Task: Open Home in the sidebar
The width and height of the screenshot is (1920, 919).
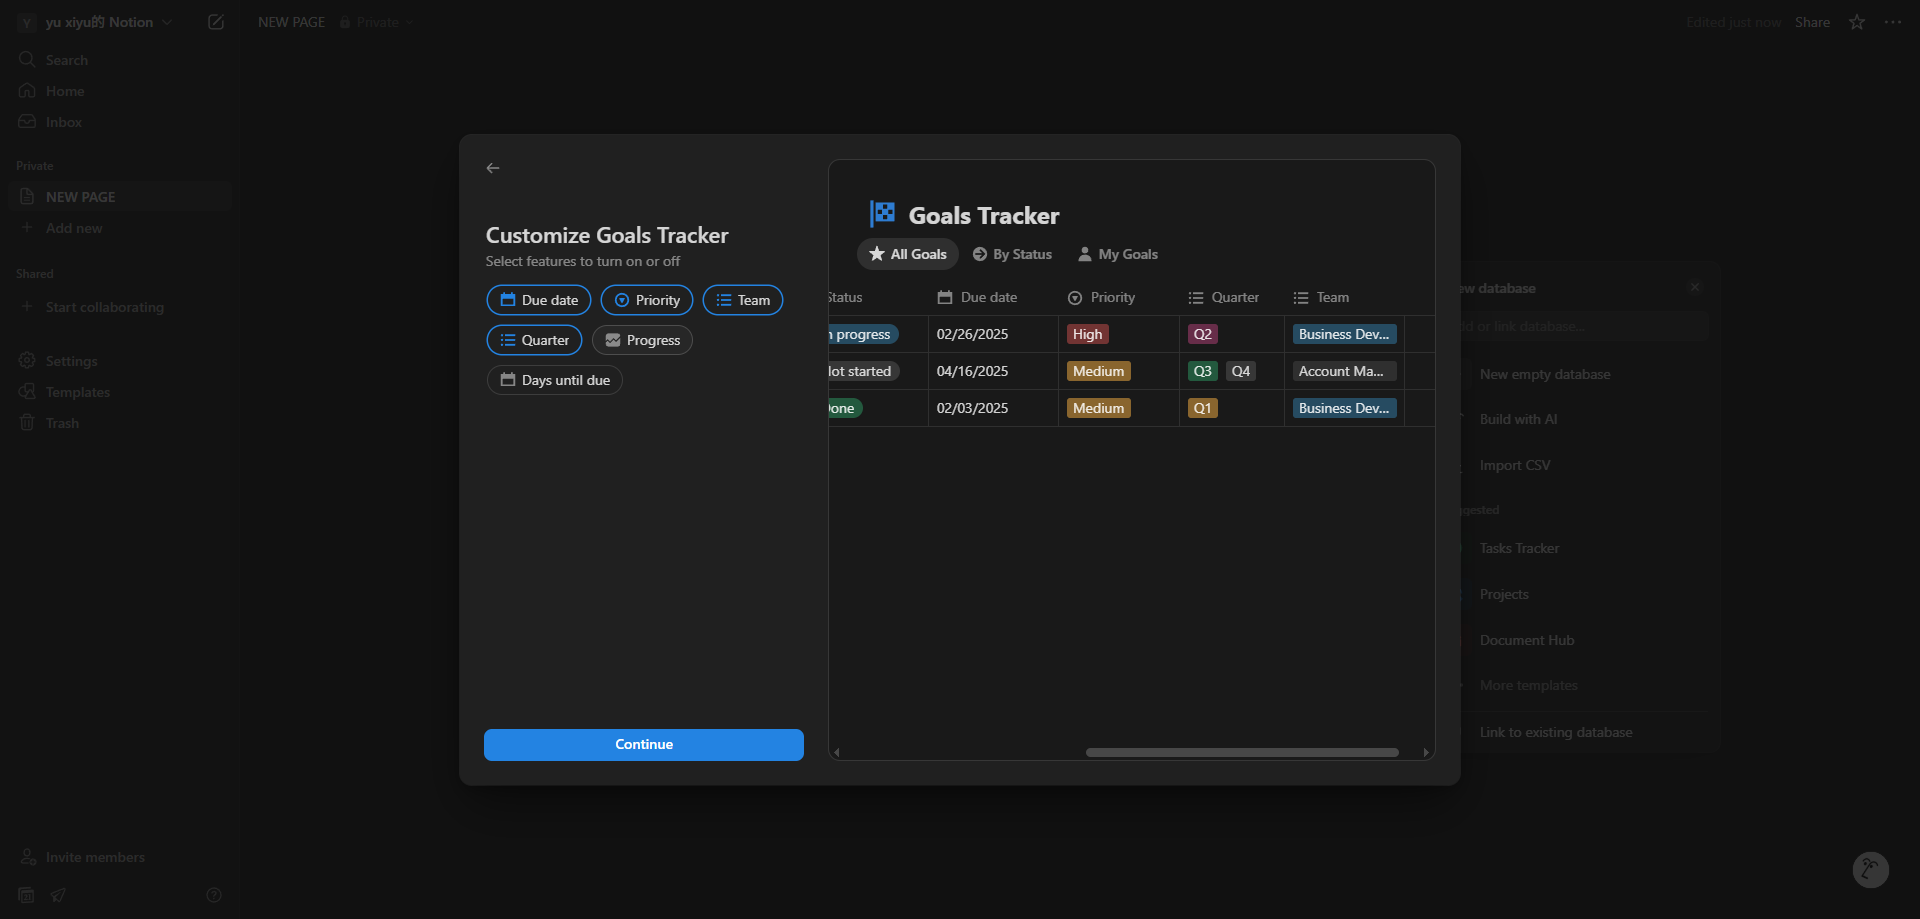Action: tap(120, 91)
